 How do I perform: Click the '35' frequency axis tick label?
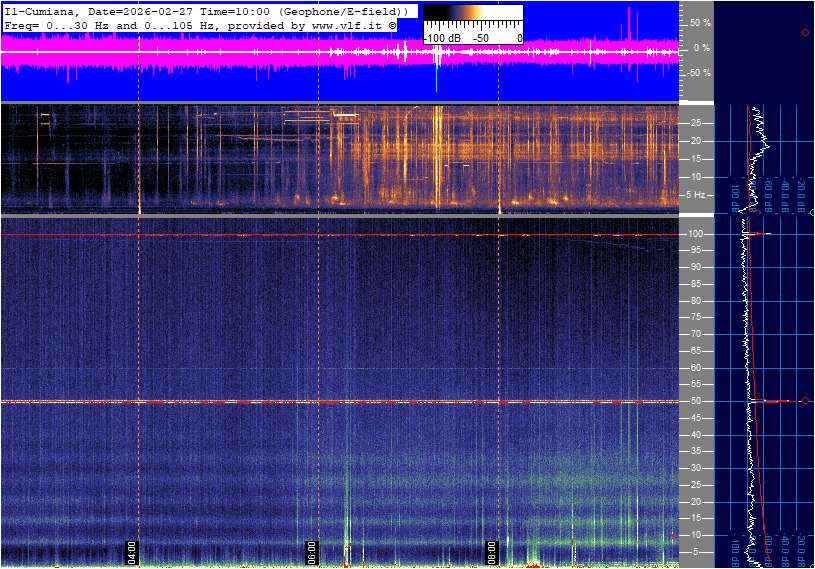point(695,452)
